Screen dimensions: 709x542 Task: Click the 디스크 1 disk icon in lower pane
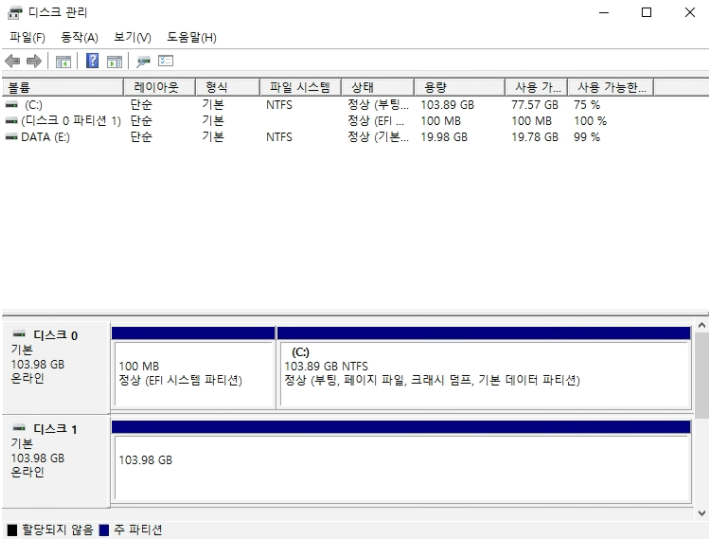click(x=19, y=428)
